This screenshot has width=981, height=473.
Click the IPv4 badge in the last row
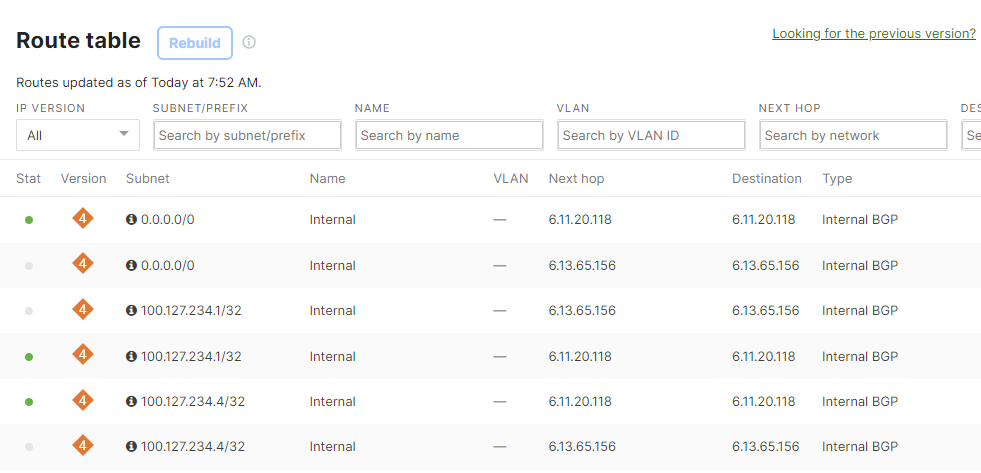[x=83, y=445]
